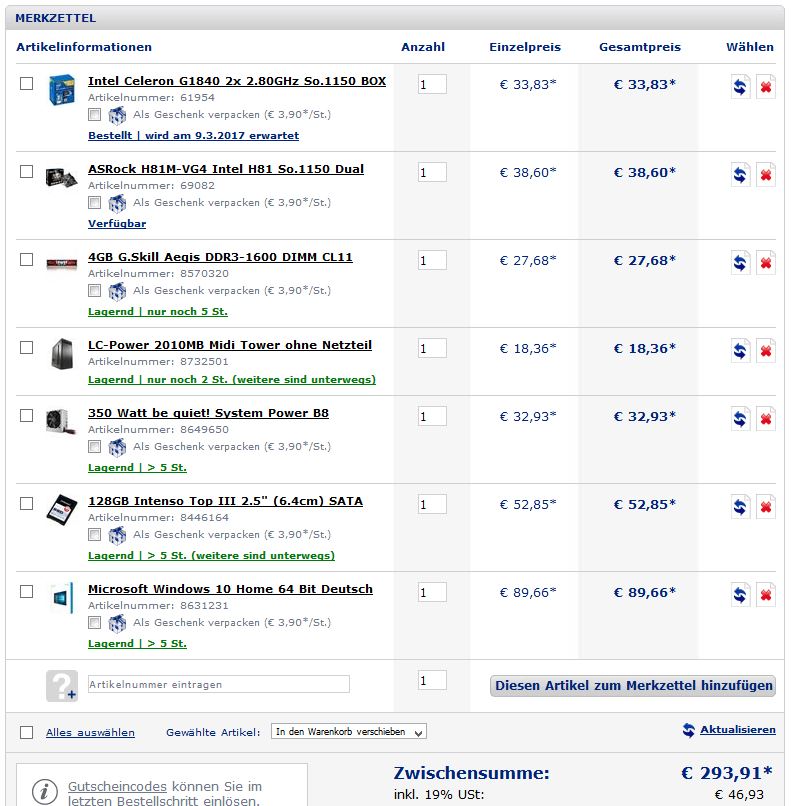The width and height of the screenshot is (791, 806).
Task: Edit quantity field for Intel Celeron G1840
Action: pyautogui.click(x=432, y=84)
